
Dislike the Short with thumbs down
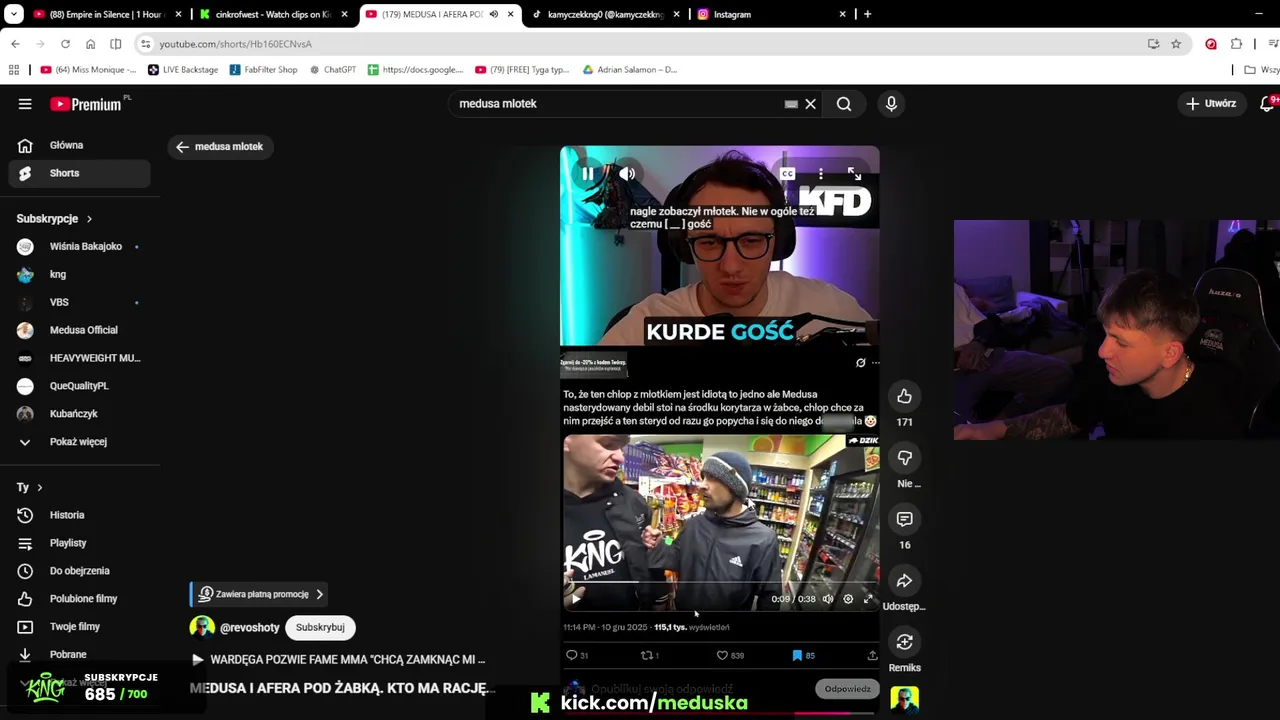[904, 458]
